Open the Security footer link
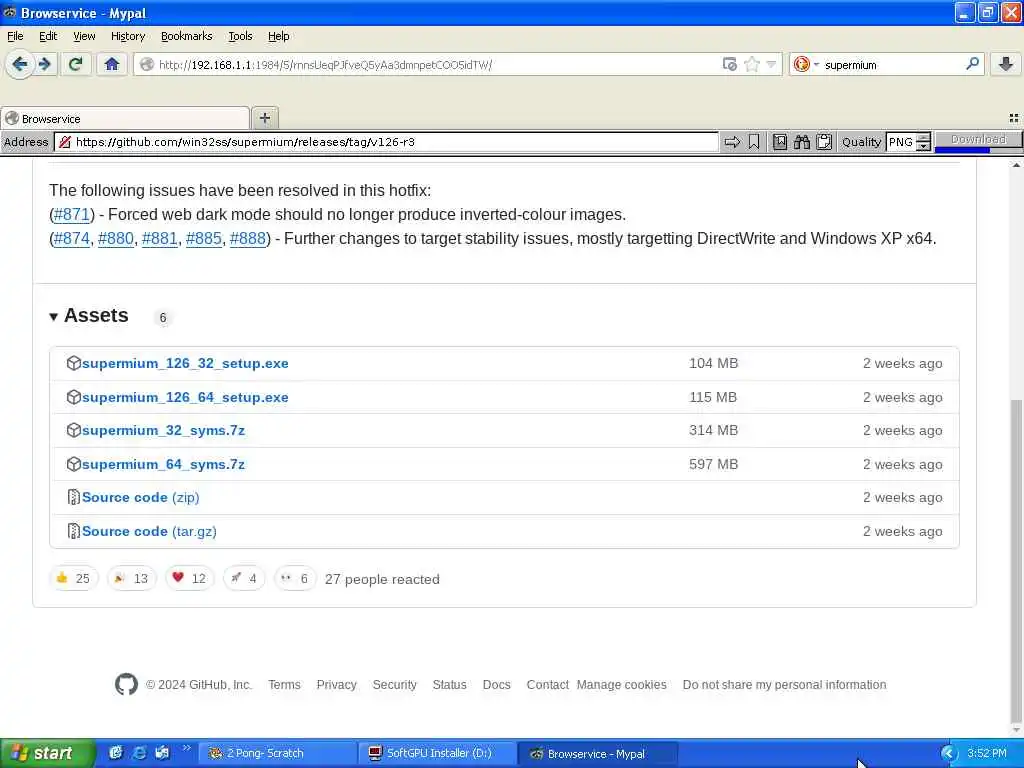The height and width of the screenshot is (768, 1024). coord(394,684)
